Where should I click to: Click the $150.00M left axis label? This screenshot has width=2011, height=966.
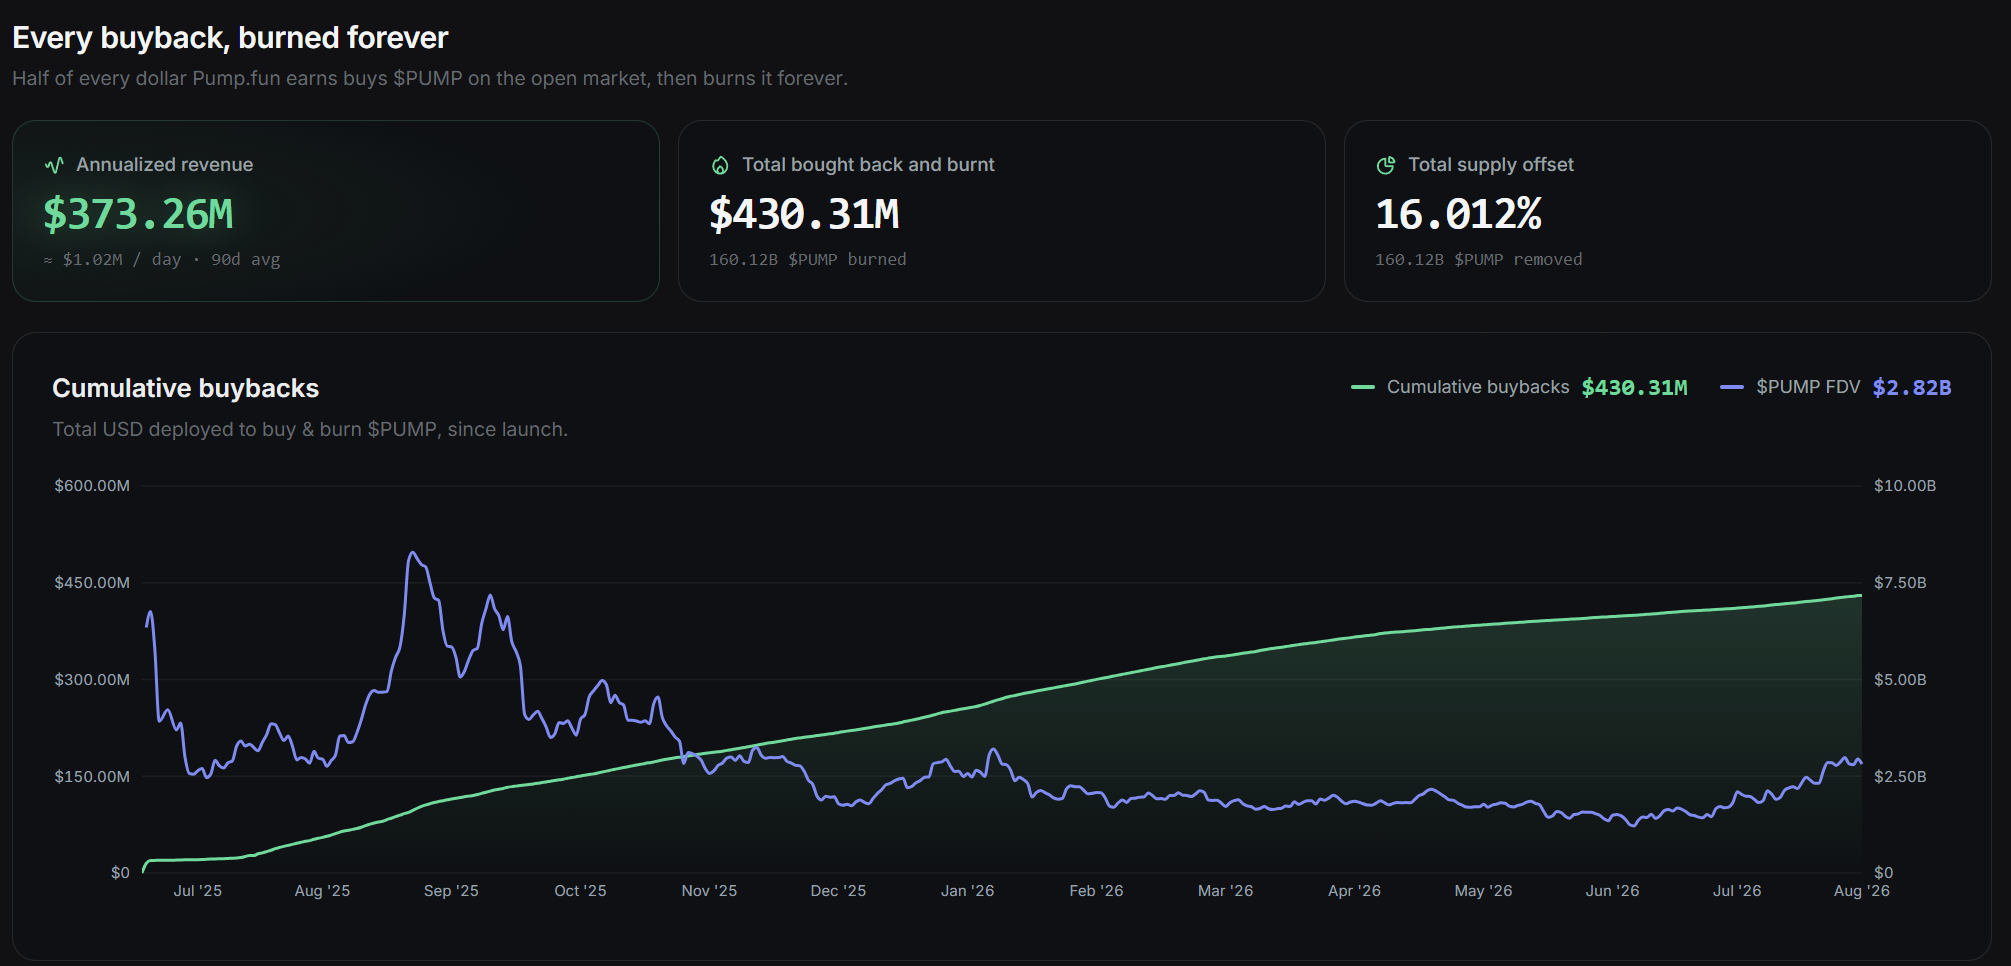pos(92,777)
